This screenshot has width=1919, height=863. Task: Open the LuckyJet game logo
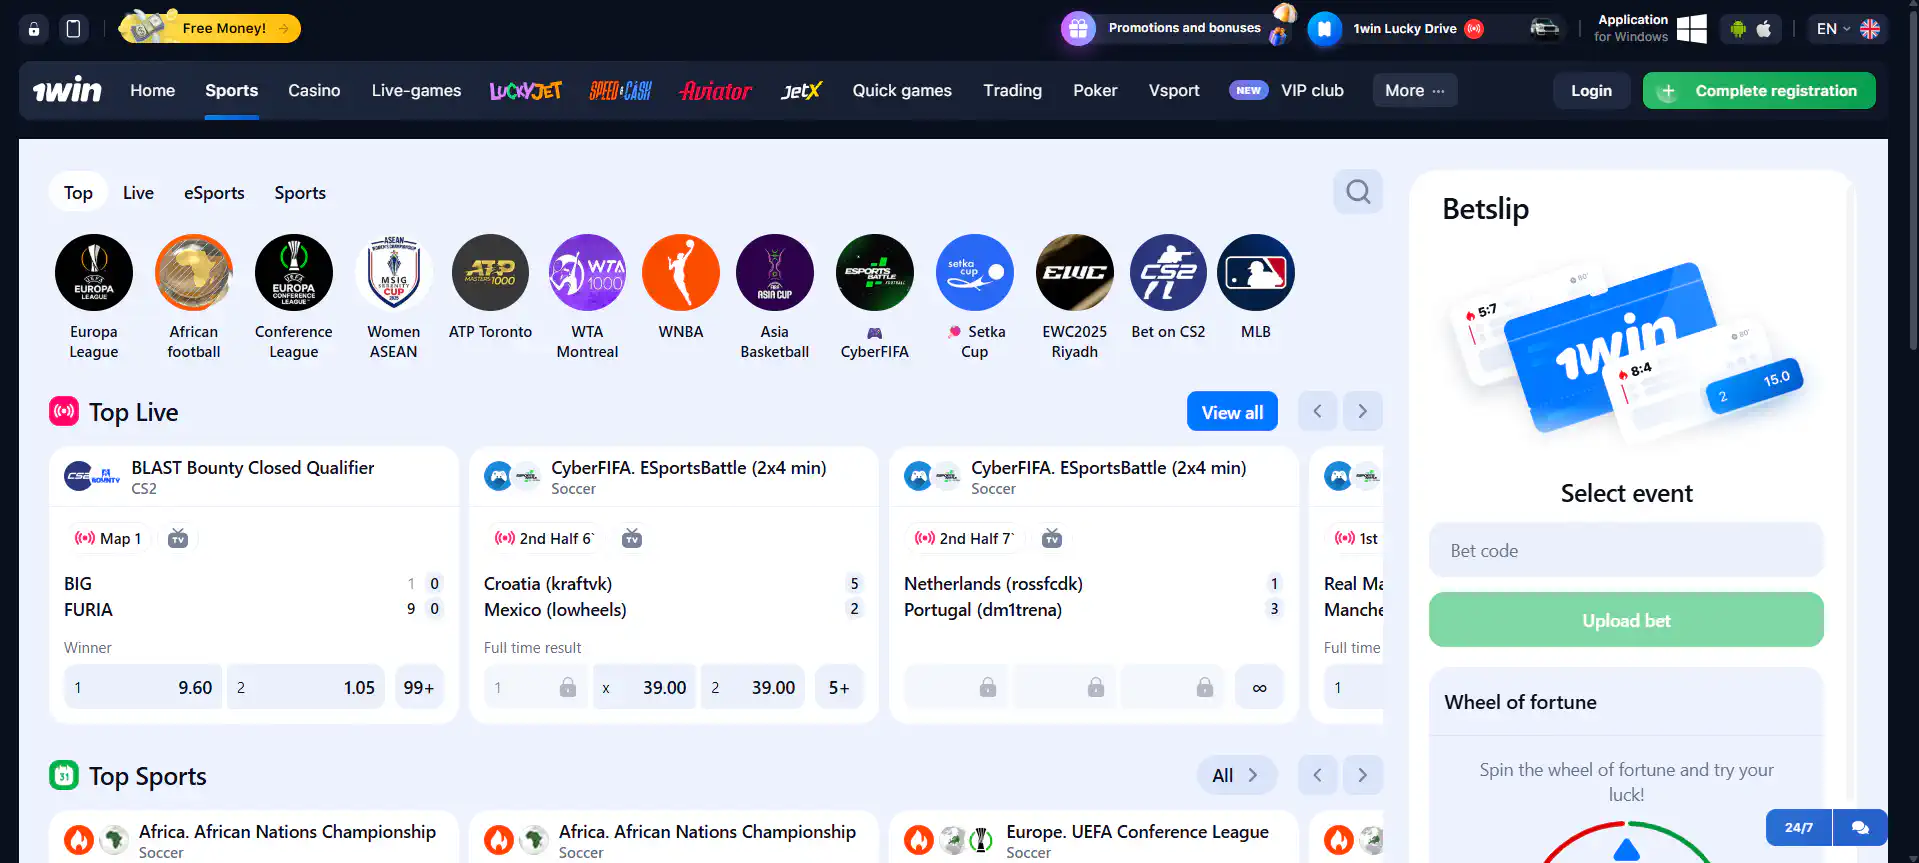point(525,91)
